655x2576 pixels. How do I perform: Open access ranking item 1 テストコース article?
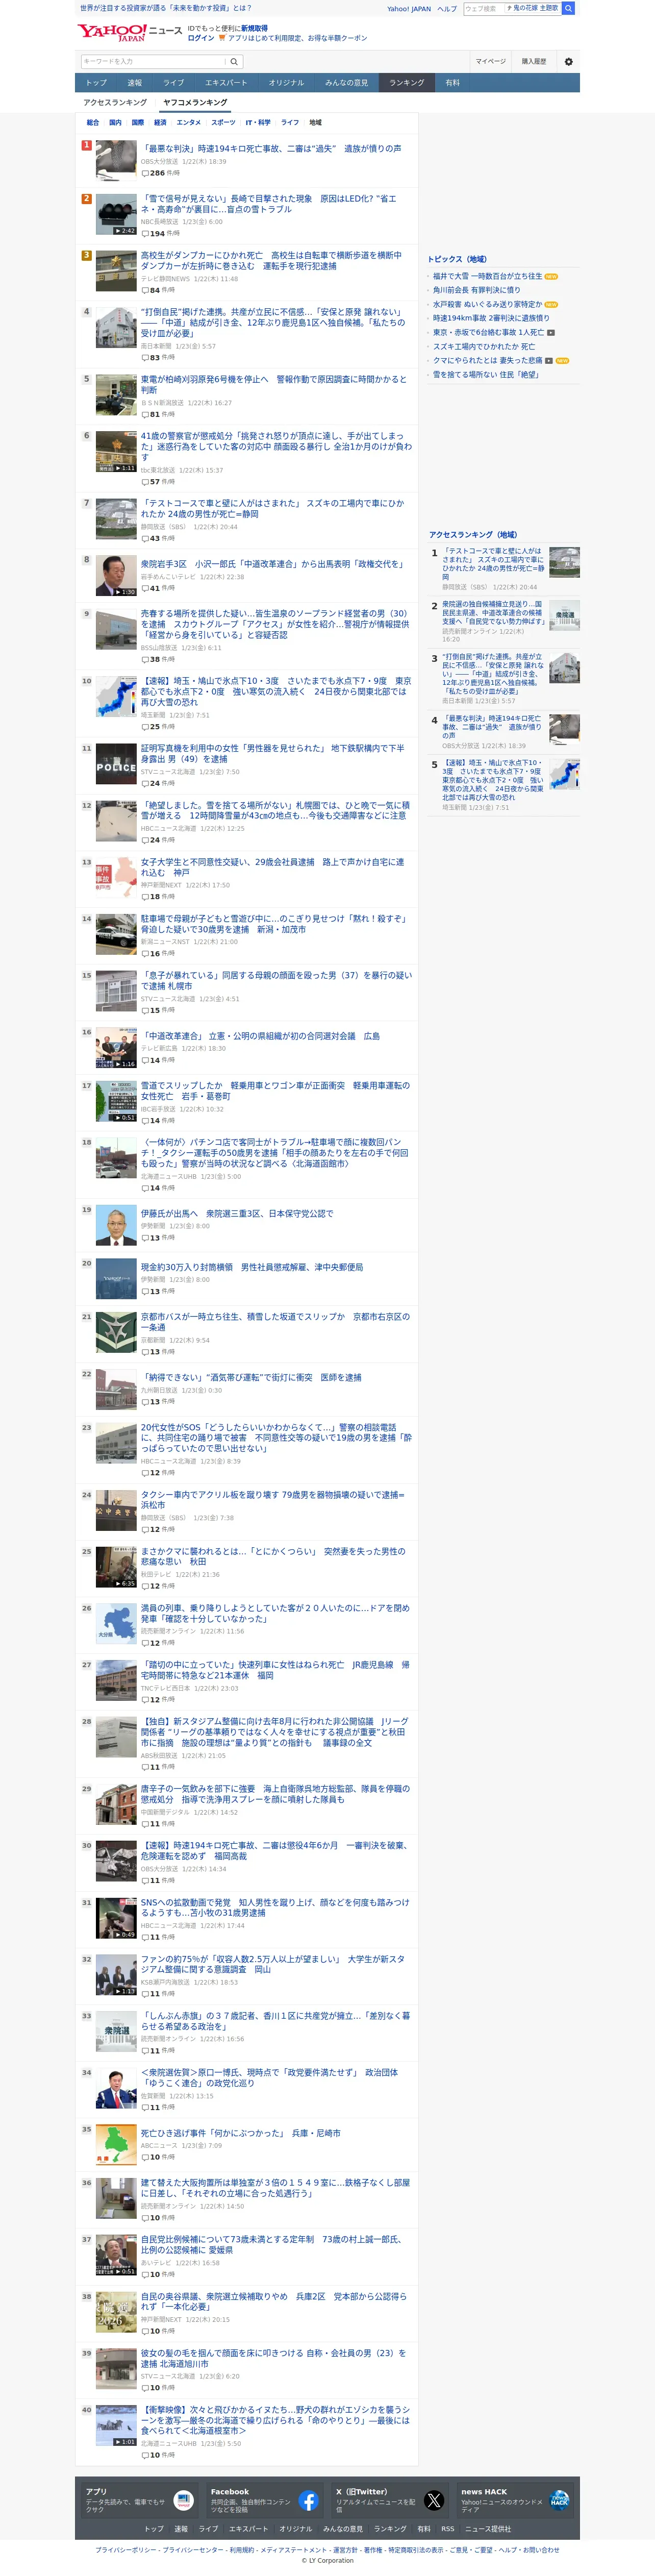click(x=493, y=564)
